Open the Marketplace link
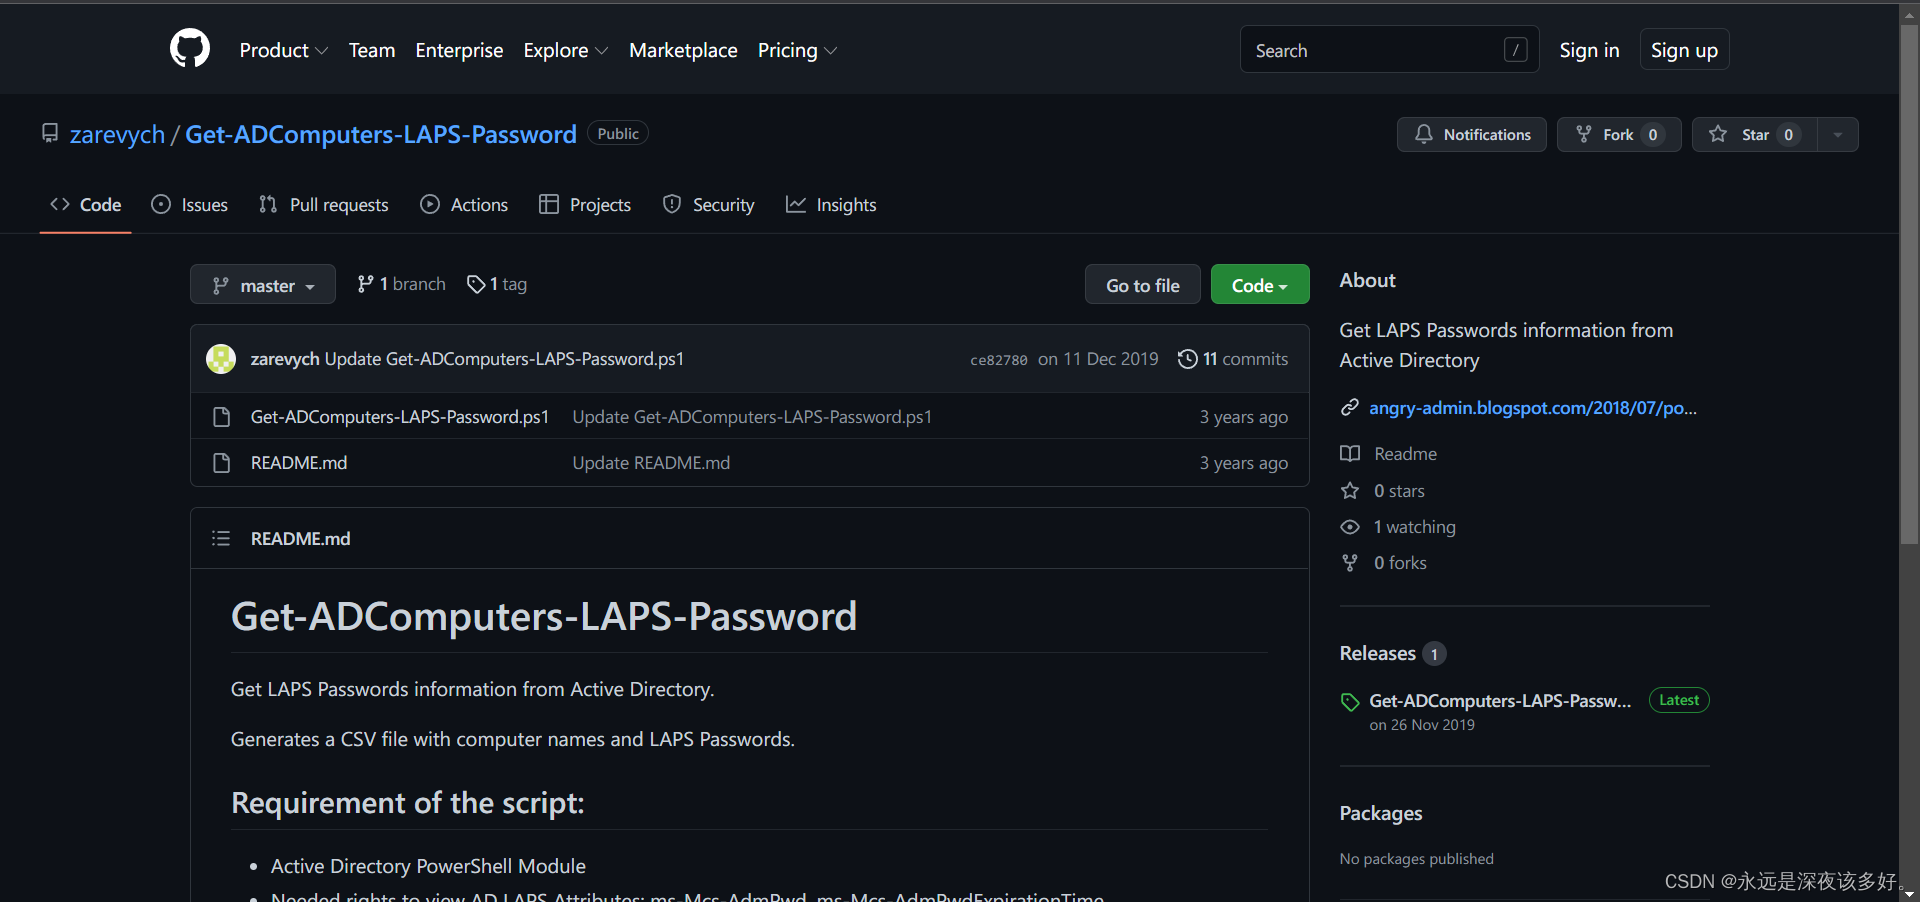Image resolution: width=1920 pixels, height=902 pixels. click(683, 50)
